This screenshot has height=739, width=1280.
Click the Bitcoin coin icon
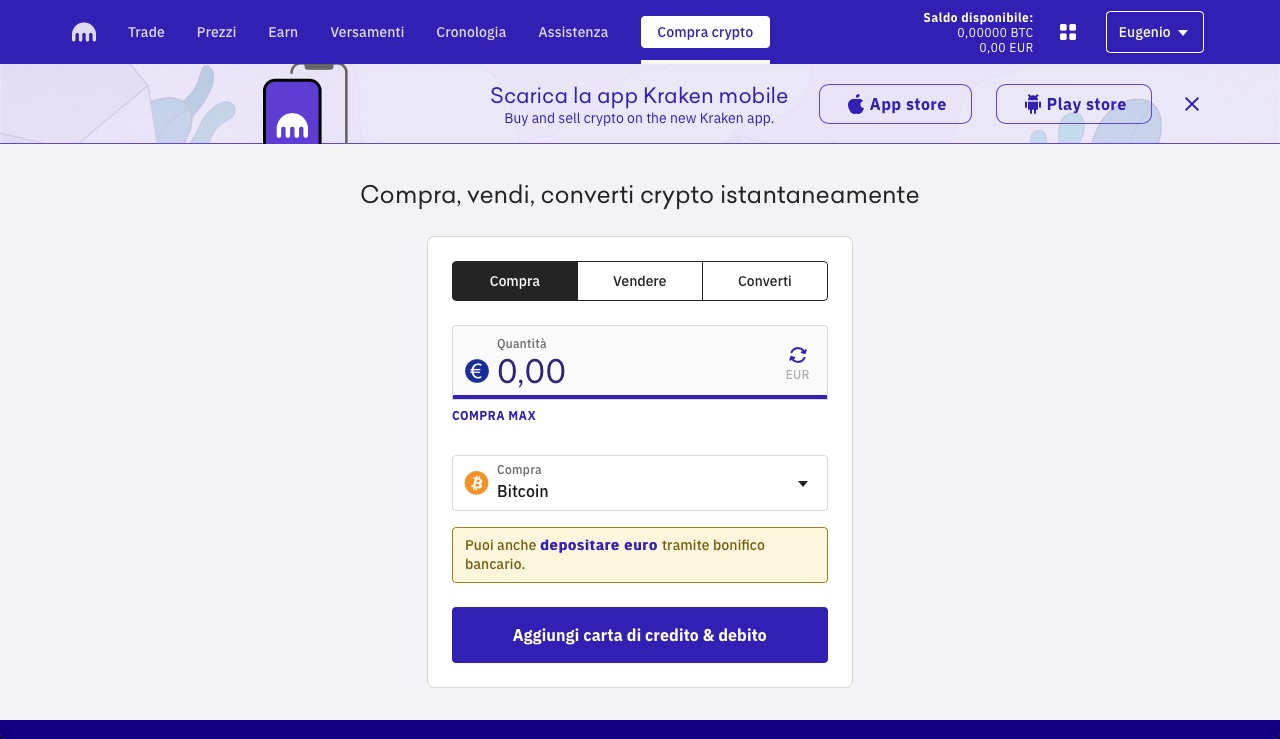[477, 483]
